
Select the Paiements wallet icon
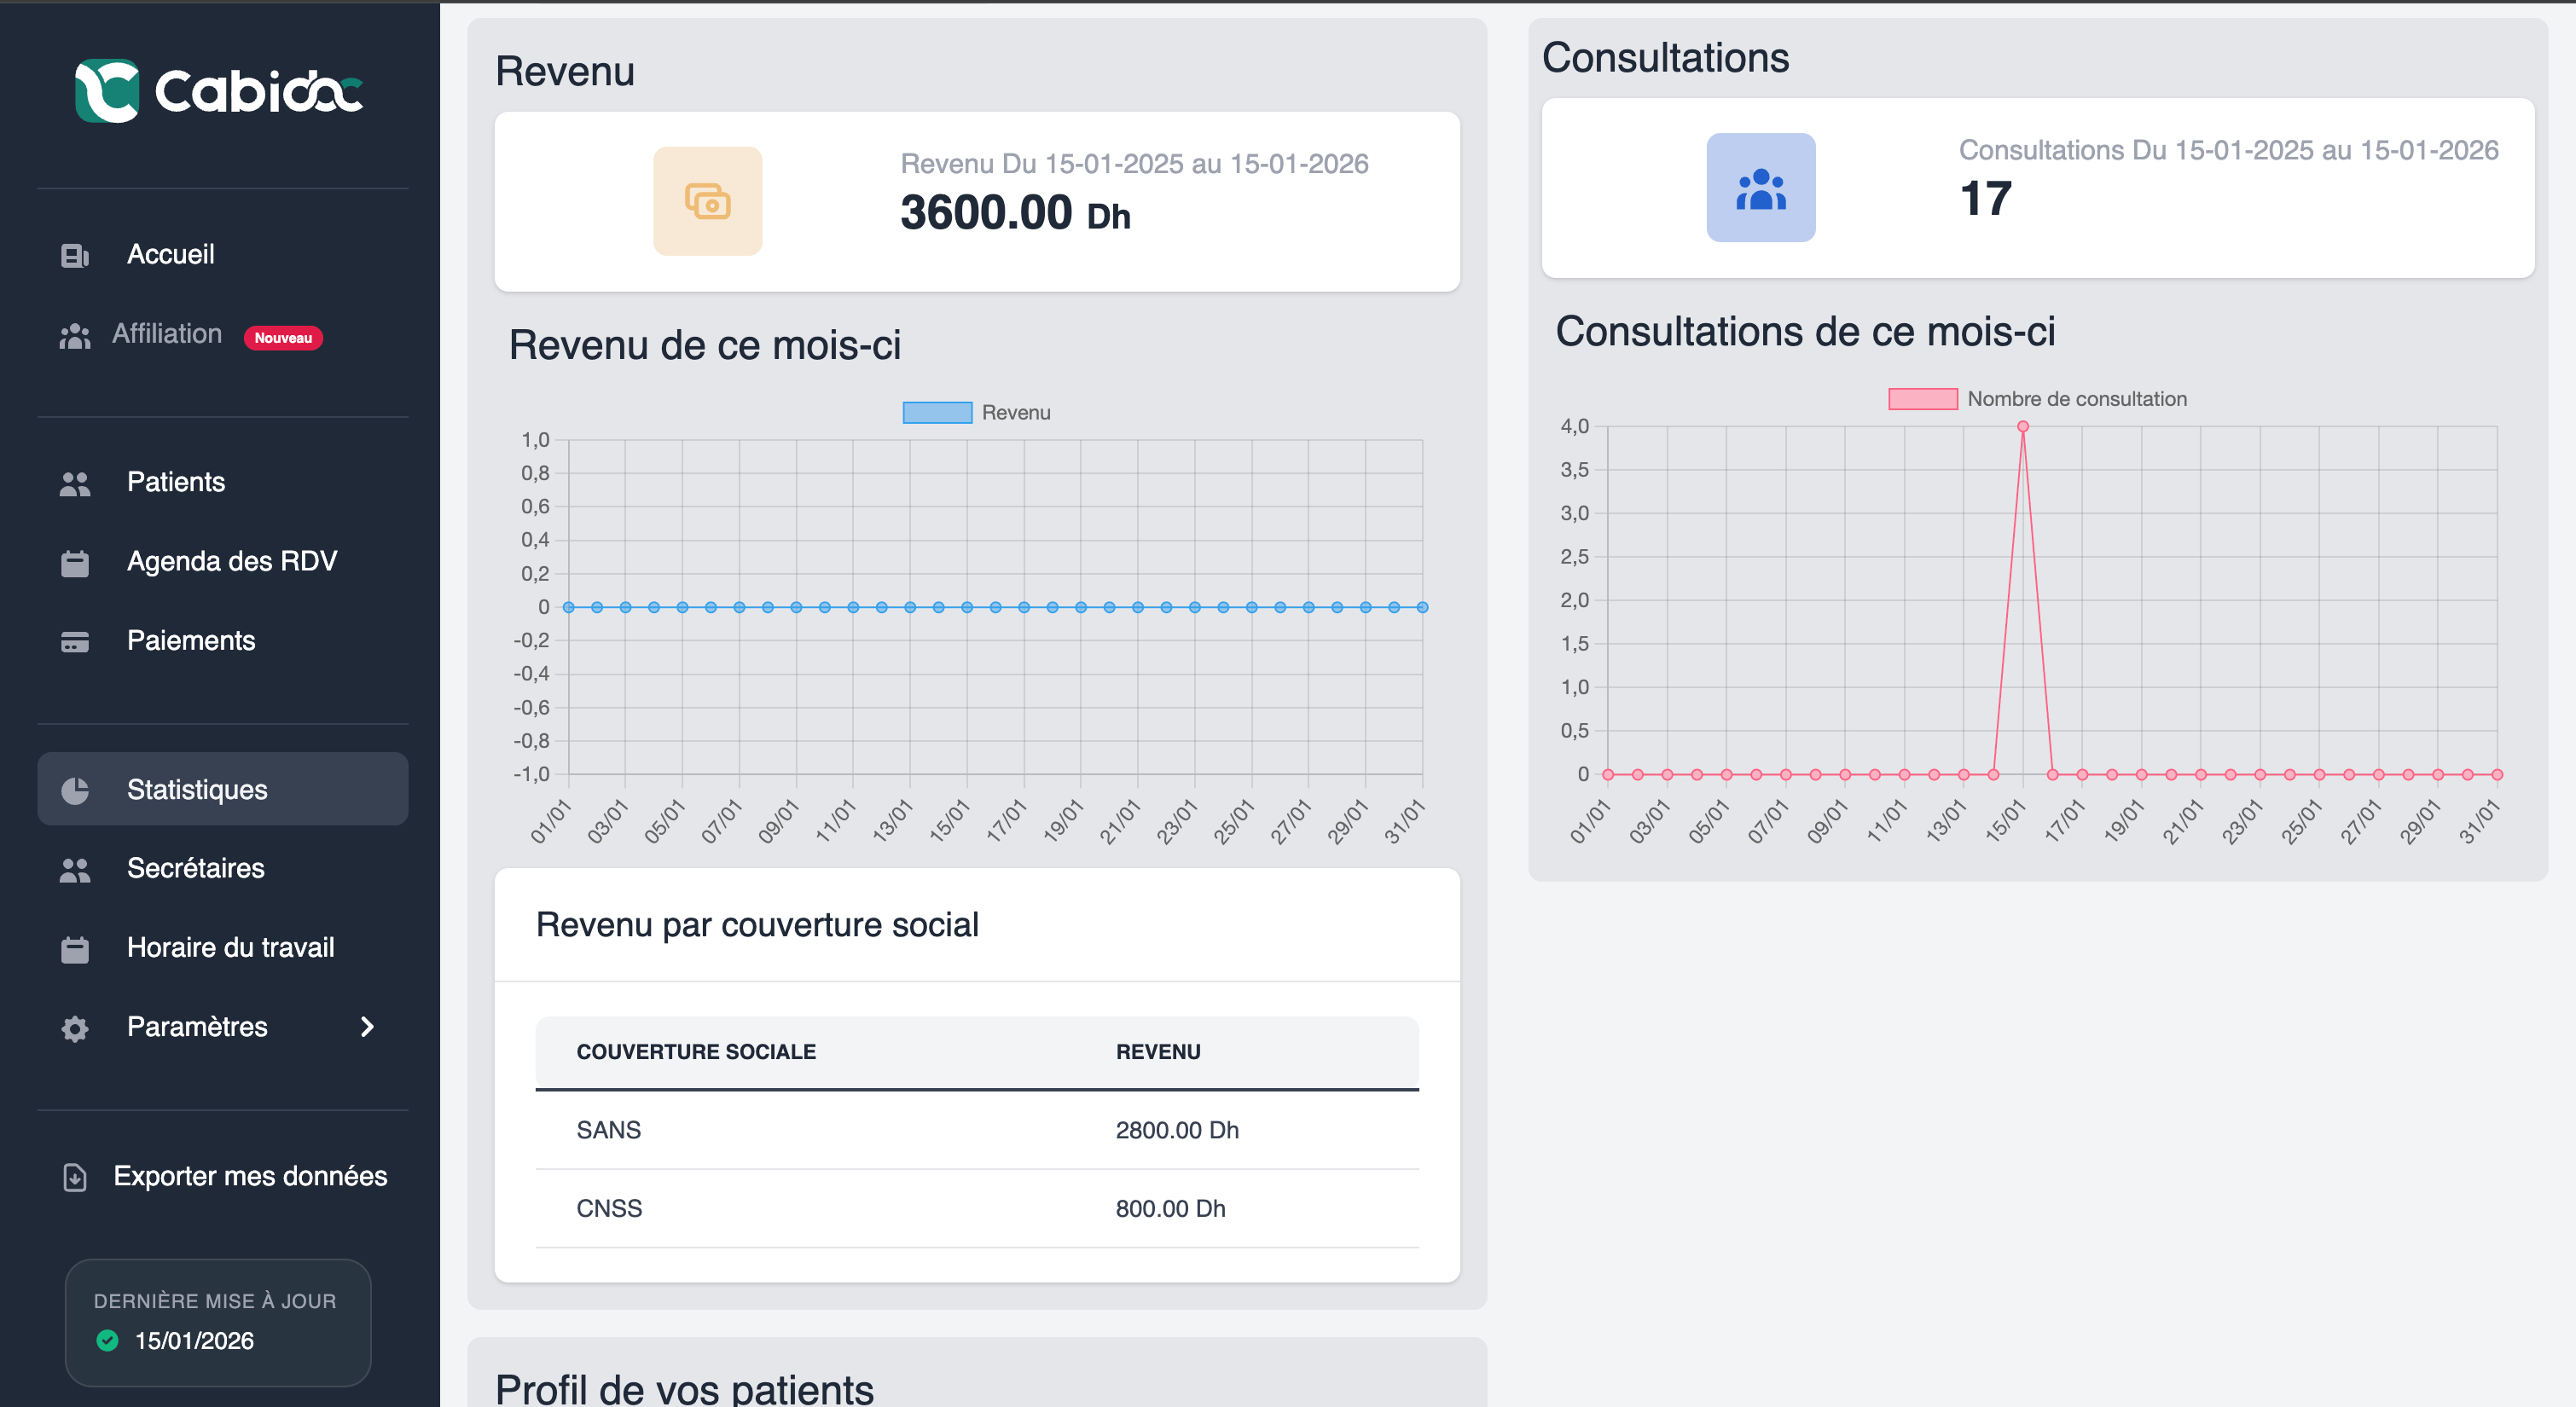click(74, 640)
